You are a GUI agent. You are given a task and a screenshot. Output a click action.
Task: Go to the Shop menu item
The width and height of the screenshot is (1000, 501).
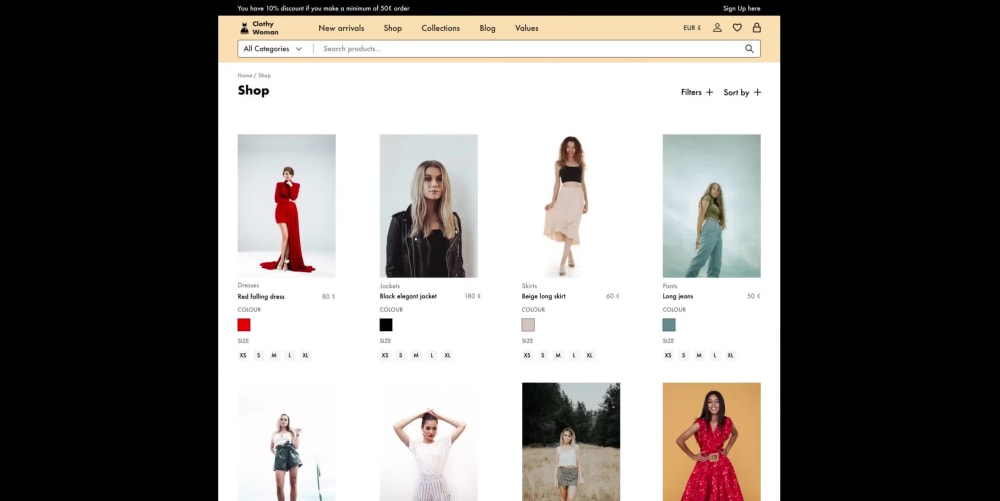pyautogui.click(x=393, y=28)
